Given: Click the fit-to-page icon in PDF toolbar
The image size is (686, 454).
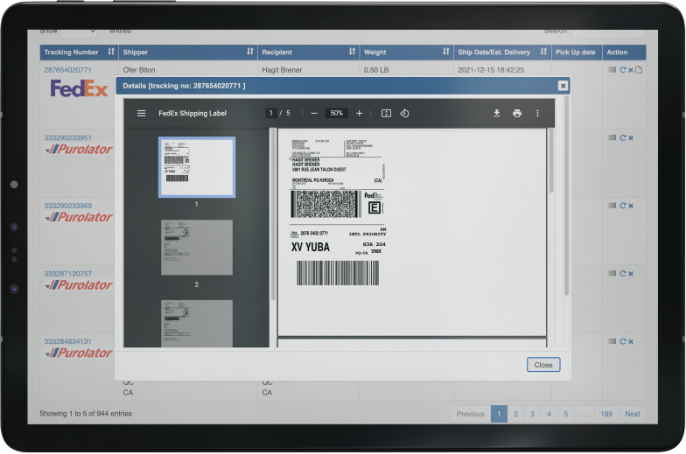Looking at the screenshot, I should click(x=386, y=113).
